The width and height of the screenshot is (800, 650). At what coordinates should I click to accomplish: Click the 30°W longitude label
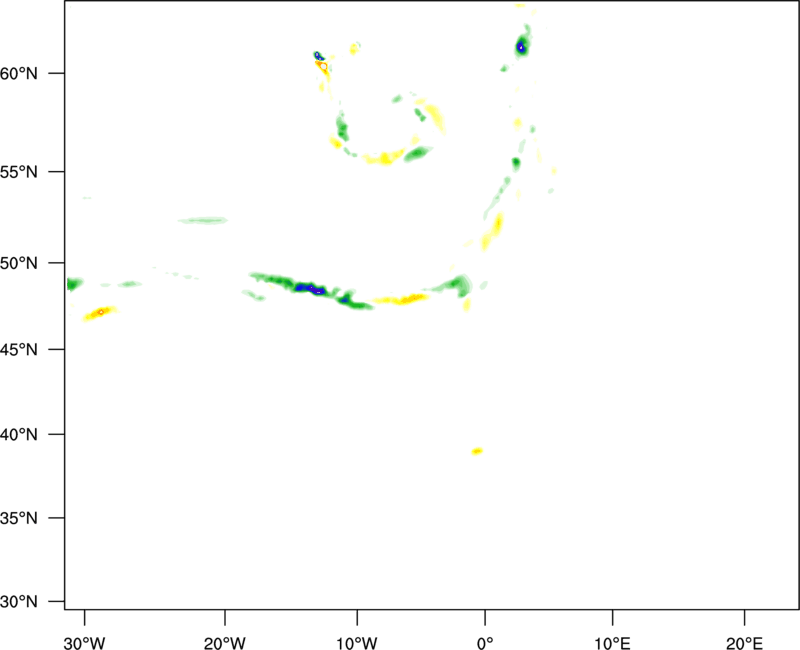pyautogui.click(x=84, y=643)
